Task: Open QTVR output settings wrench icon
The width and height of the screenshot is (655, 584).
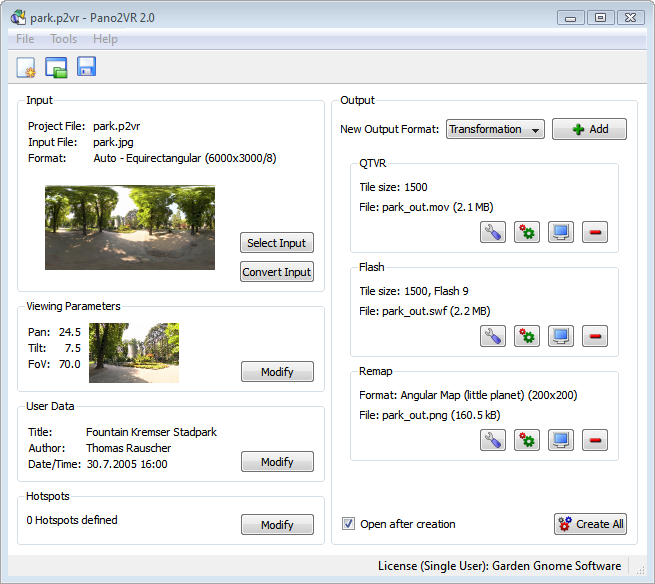Action: coord(493,232)
